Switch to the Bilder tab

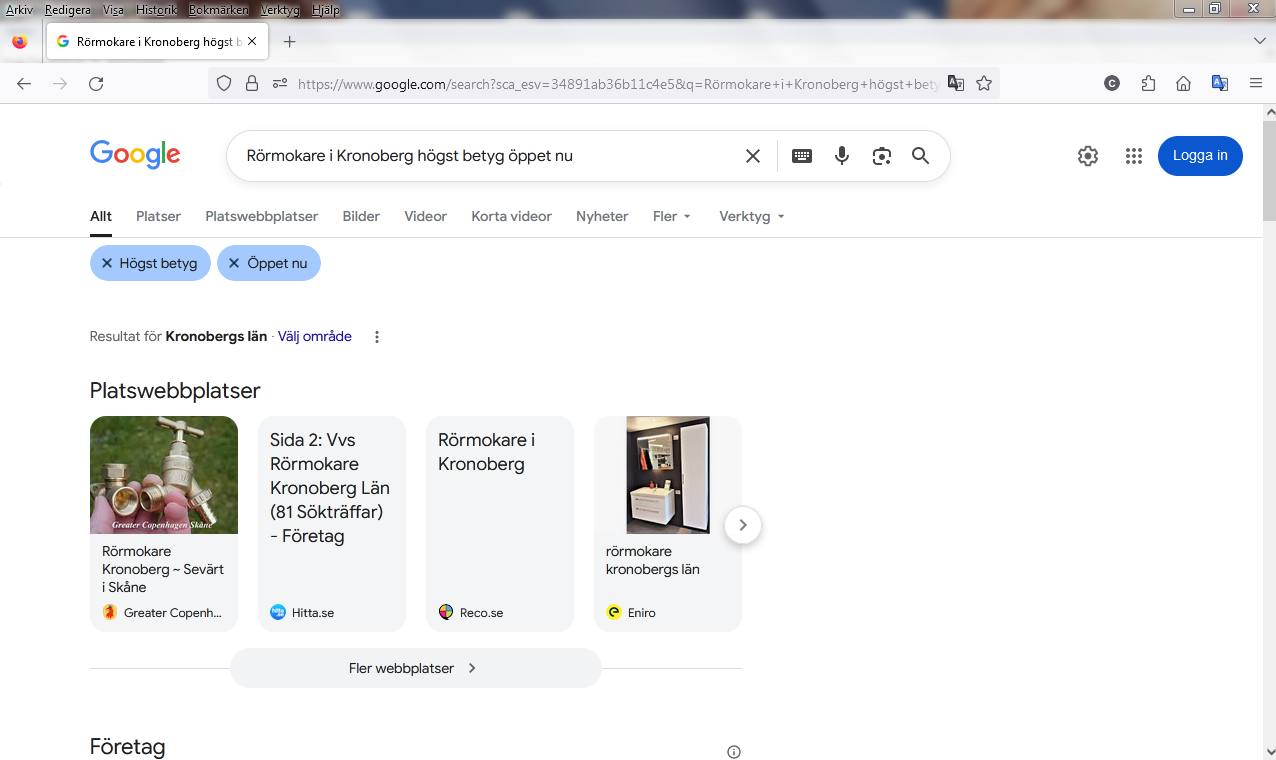[361, 216]
